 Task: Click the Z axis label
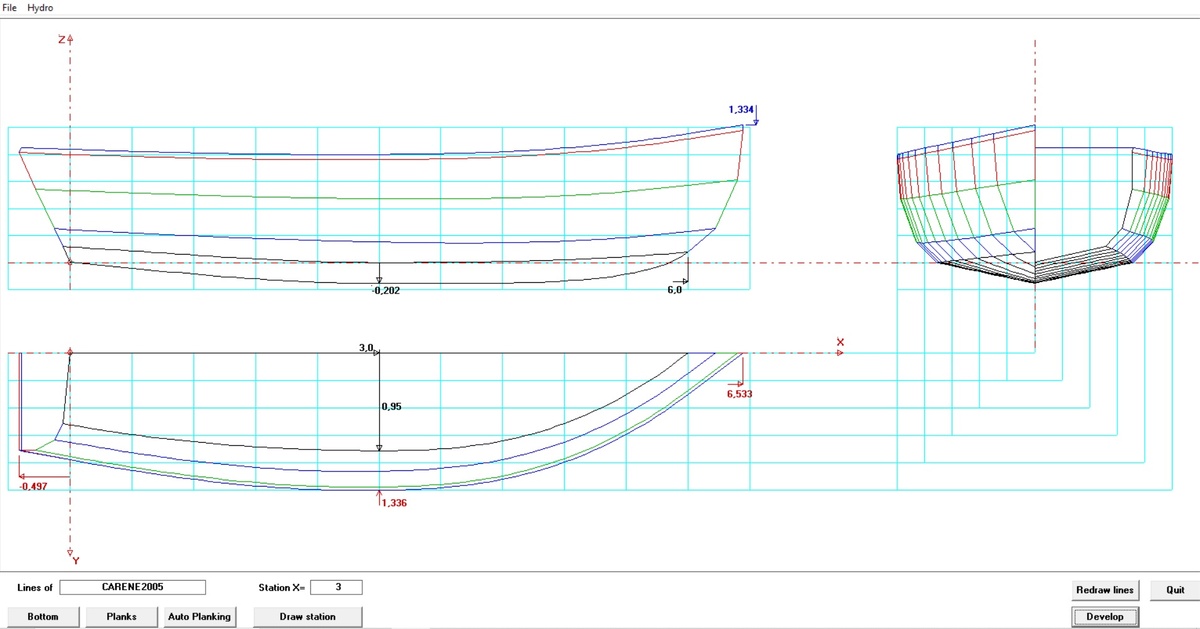pyautogui.click(x=61, y=39)
